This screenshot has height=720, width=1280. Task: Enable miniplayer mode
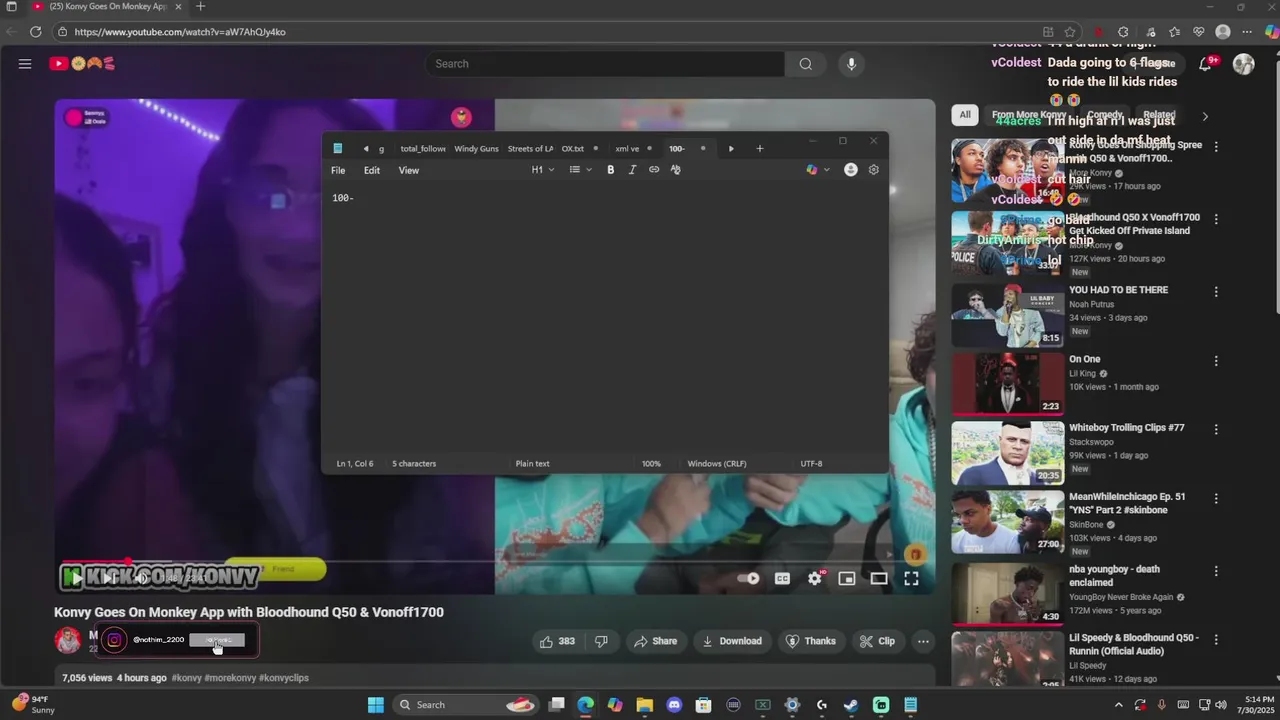(x=847, y=578)
